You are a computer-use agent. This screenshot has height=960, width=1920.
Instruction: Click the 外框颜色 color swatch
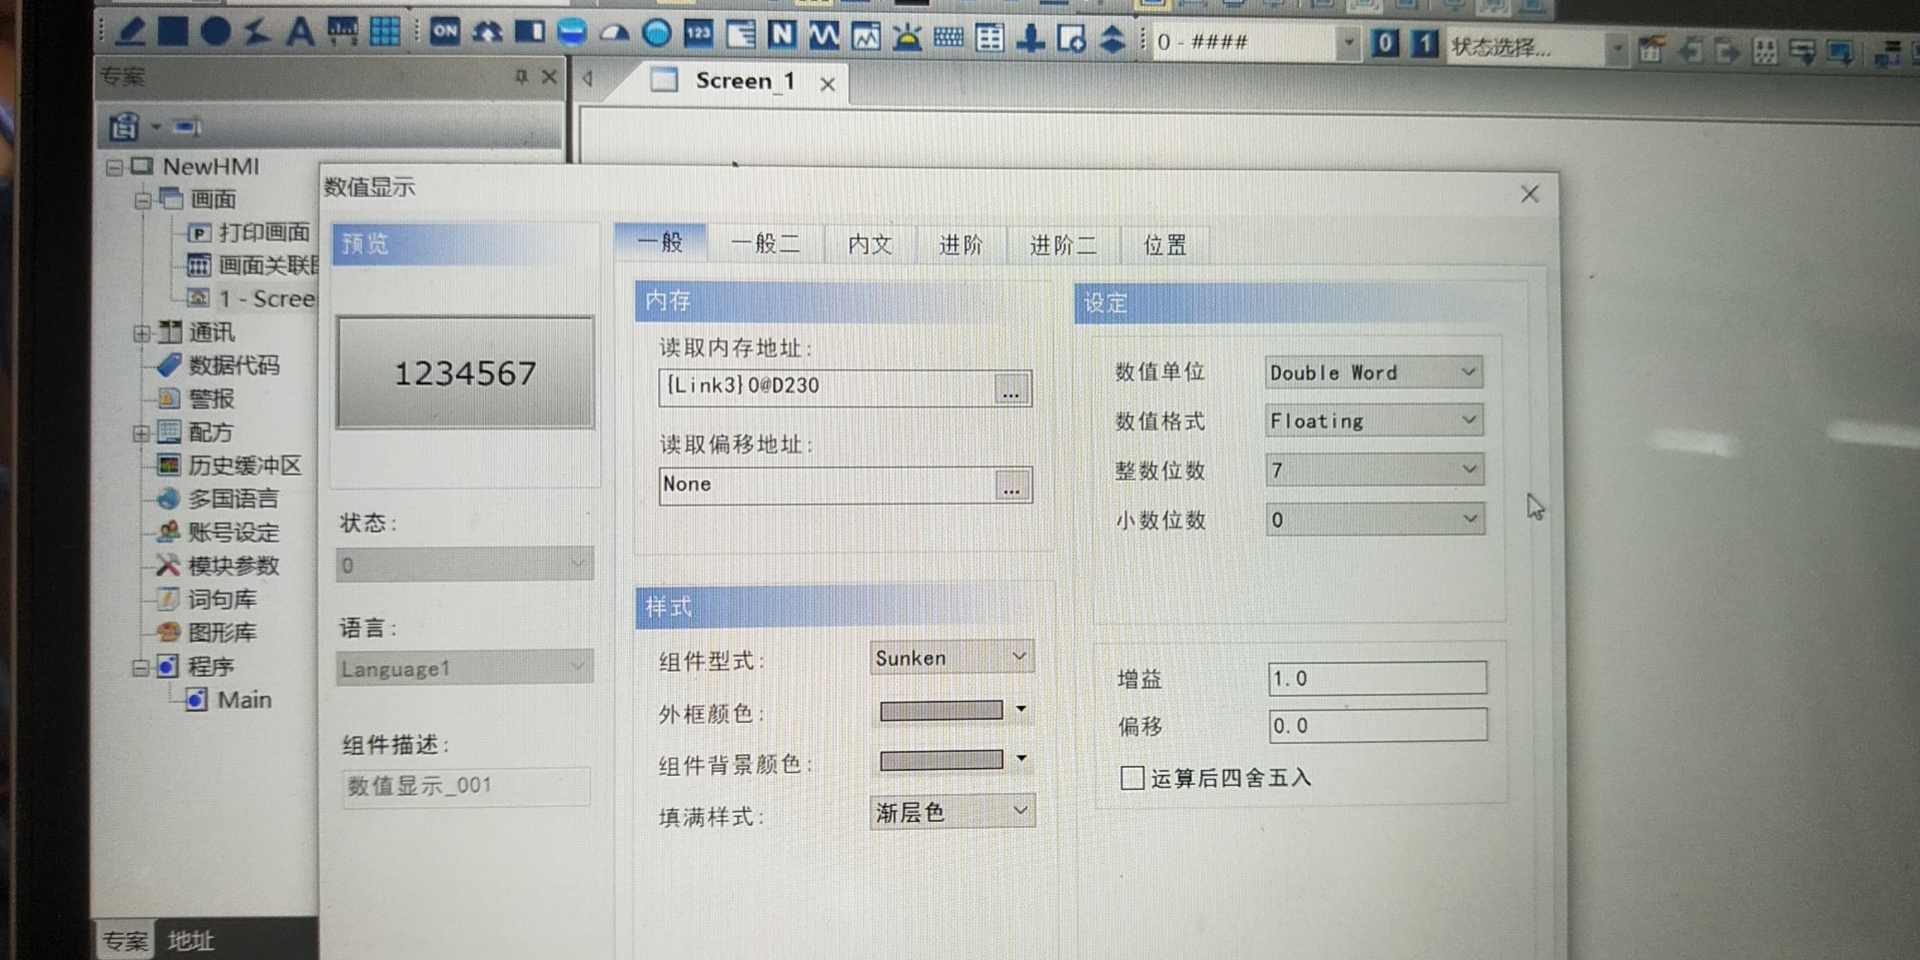[941, 711]
